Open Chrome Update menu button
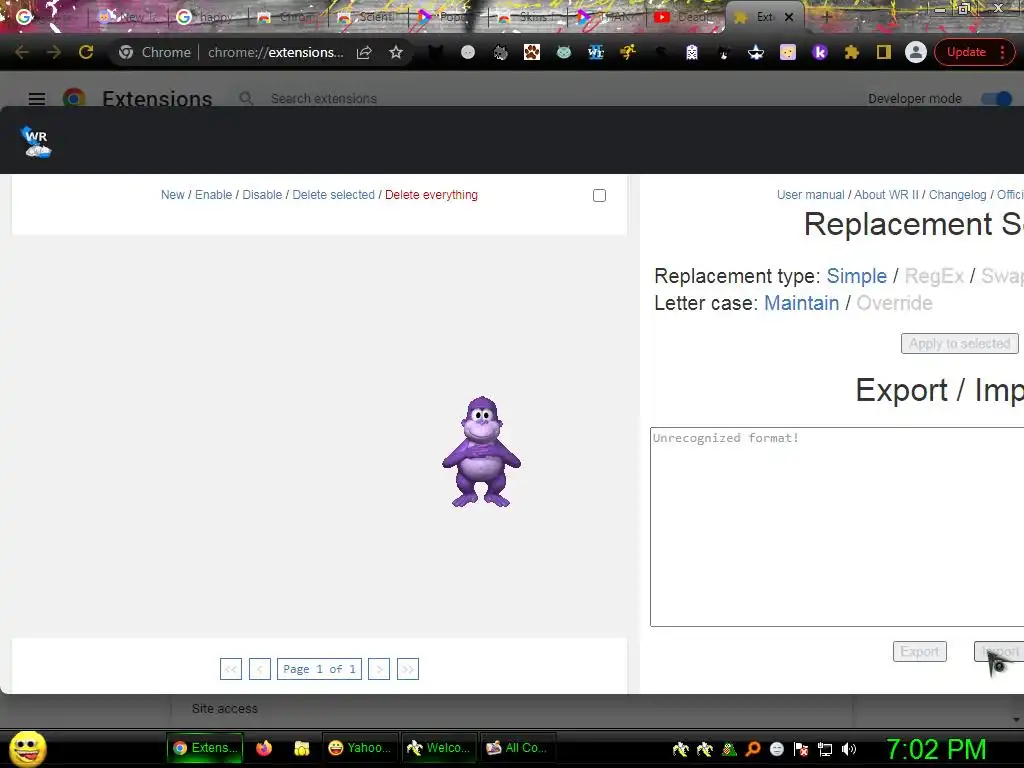This screenshot has width=1024, height=768. coord(975,52)
